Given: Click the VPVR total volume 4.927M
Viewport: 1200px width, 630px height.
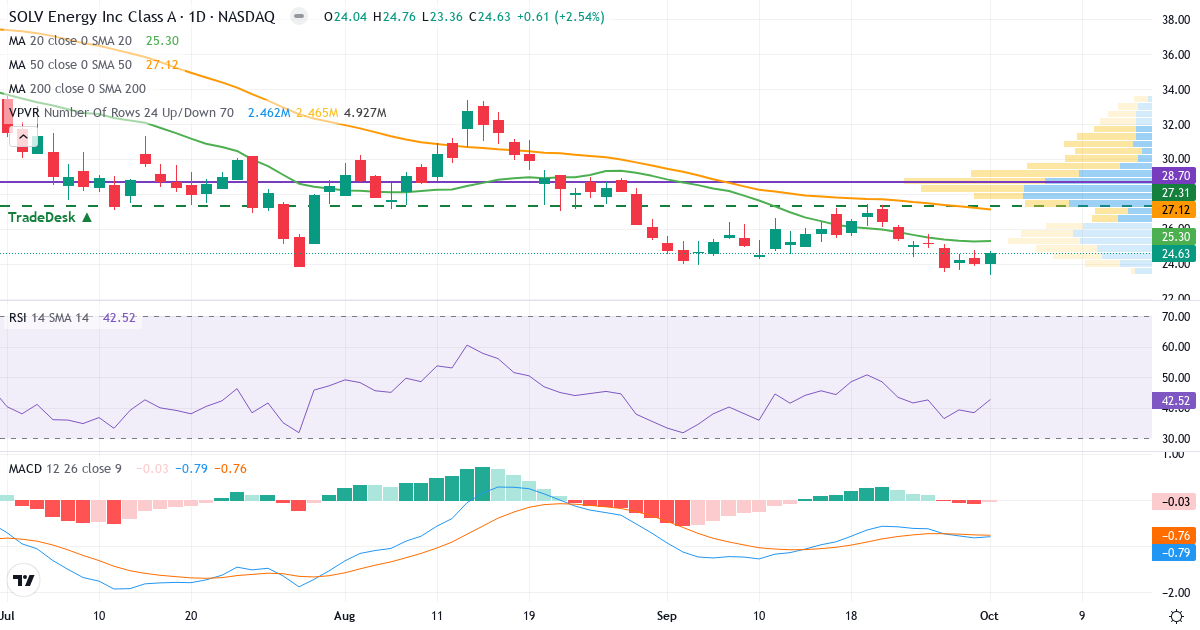Looking at the screenshot, I should pyautogui.click(x=365, y=113).
